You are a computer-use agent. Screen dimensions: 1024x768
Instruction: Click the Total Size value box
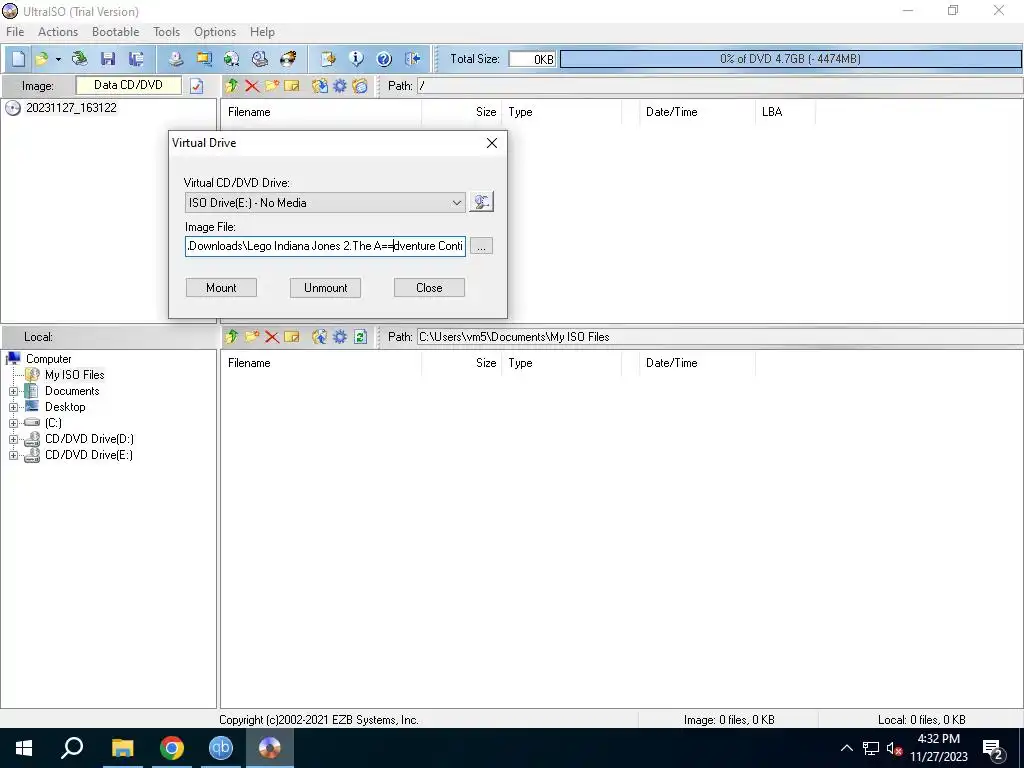click(532, 59)
